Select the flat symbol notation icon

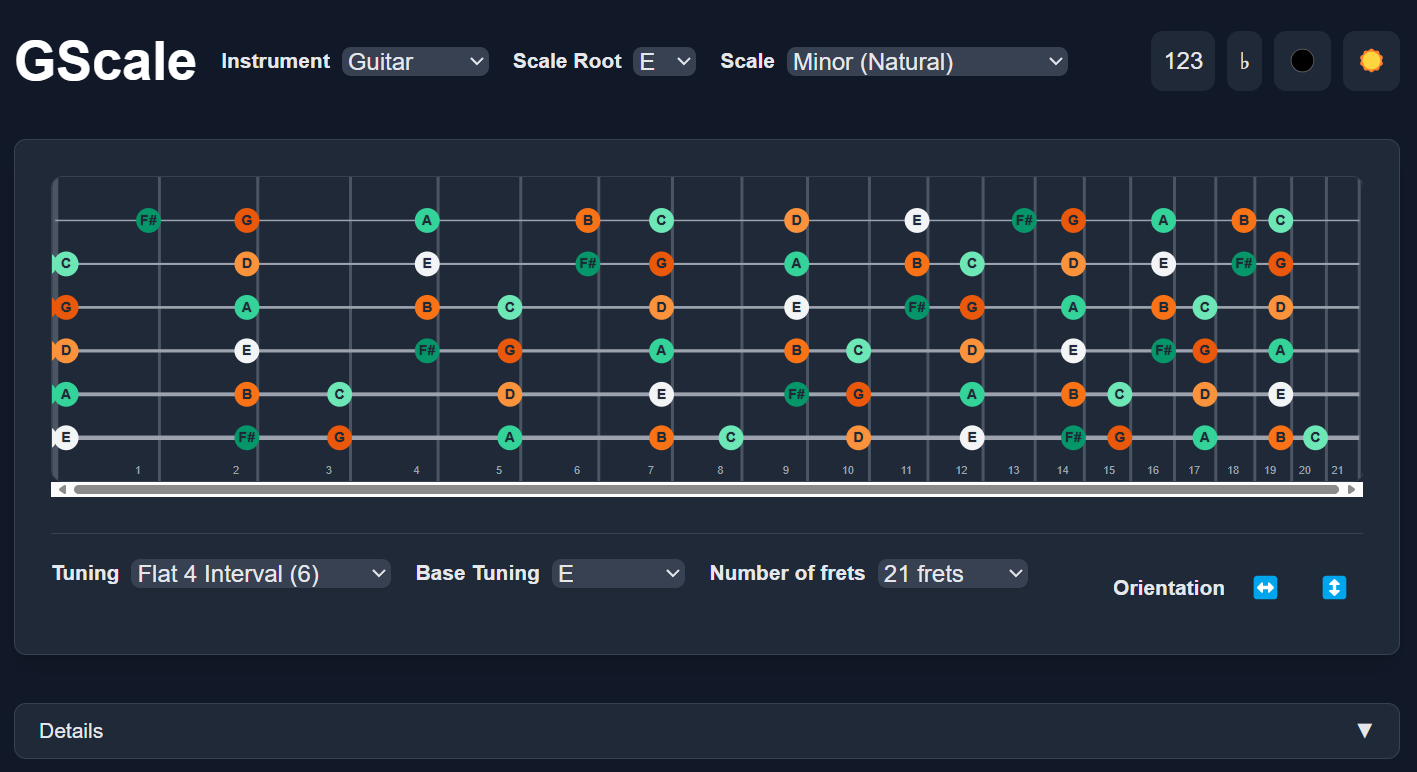pyautogui.click(x=1244, y=60)
